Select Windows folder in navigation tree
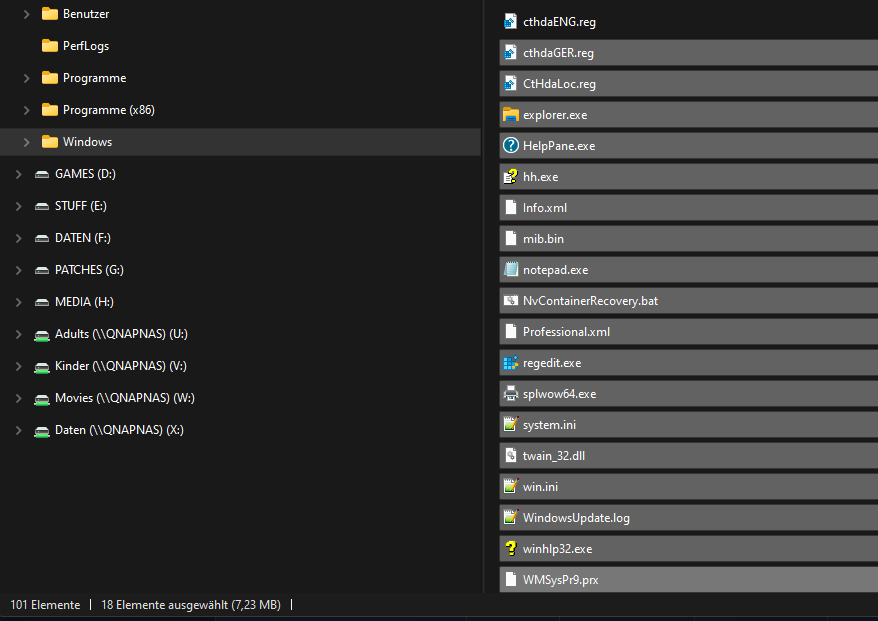Viewport: 878px width, 621px height. (x=240, y=142)
